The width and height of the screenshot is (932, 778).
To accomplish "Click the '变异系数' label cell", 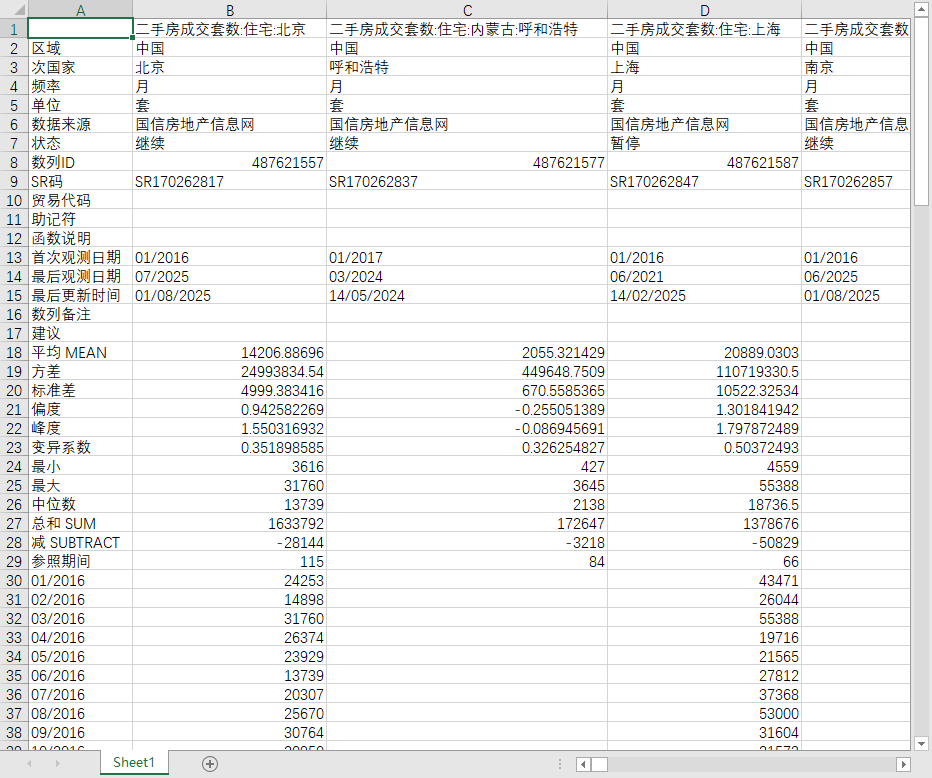I will 80,448.
